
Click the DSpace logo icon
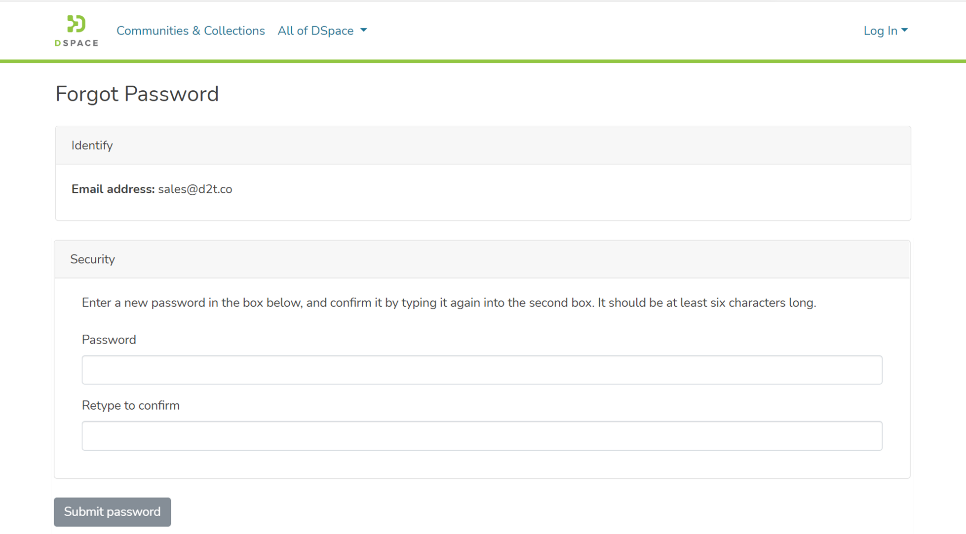[76, 24]
